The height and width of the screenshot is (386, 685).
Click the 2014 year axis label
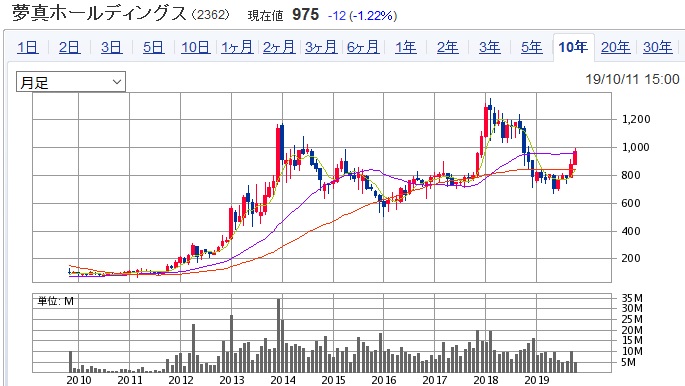[x=283, y=380]
